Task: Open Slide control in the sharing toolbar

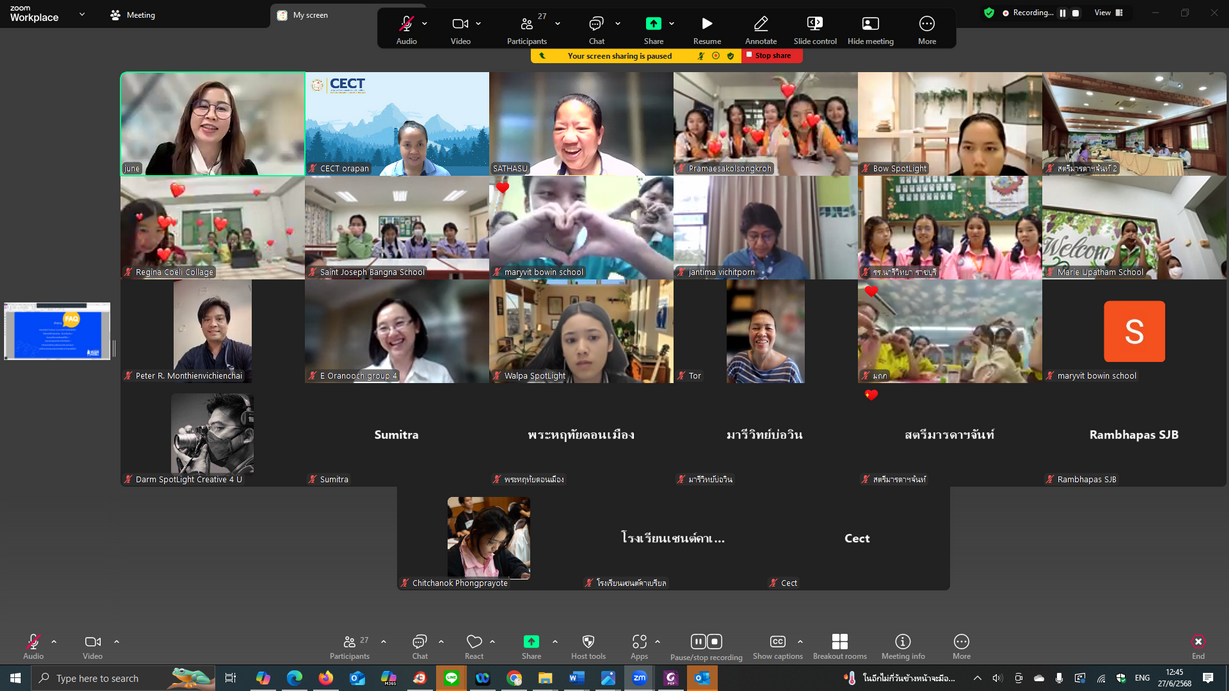Action: (814, 24)
